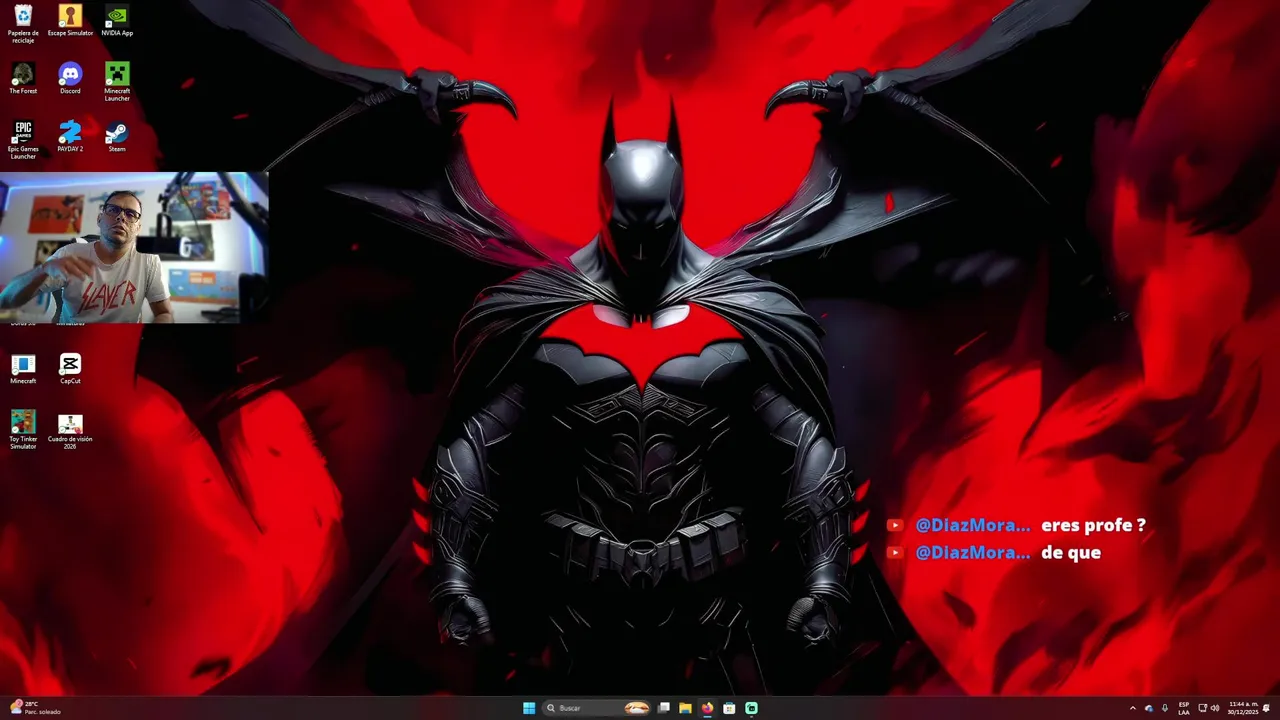The height and width of the screenshot is (720, 1280).
Task: Select the Minecraft icon below the webcam
Action: click(23, 369)
